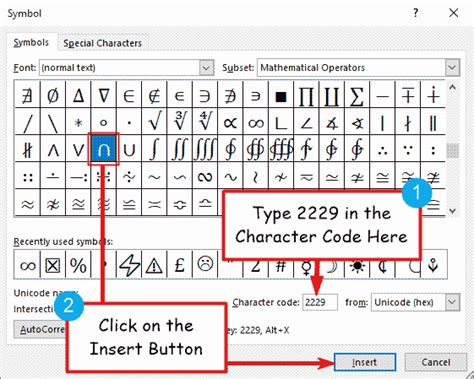474x379 pixels.
Task: Select the sine wave ∿ symbol
Action: [230, 176]
